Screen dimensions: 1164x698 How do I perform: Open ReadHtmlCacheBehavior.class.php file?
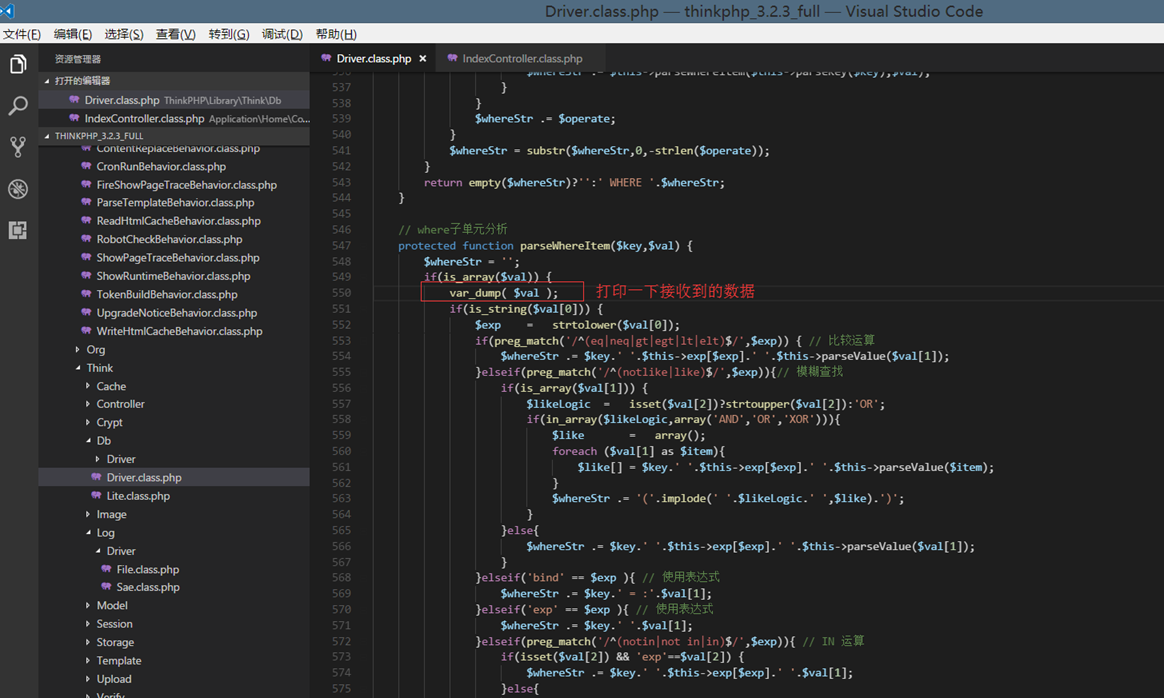[178, 221]
